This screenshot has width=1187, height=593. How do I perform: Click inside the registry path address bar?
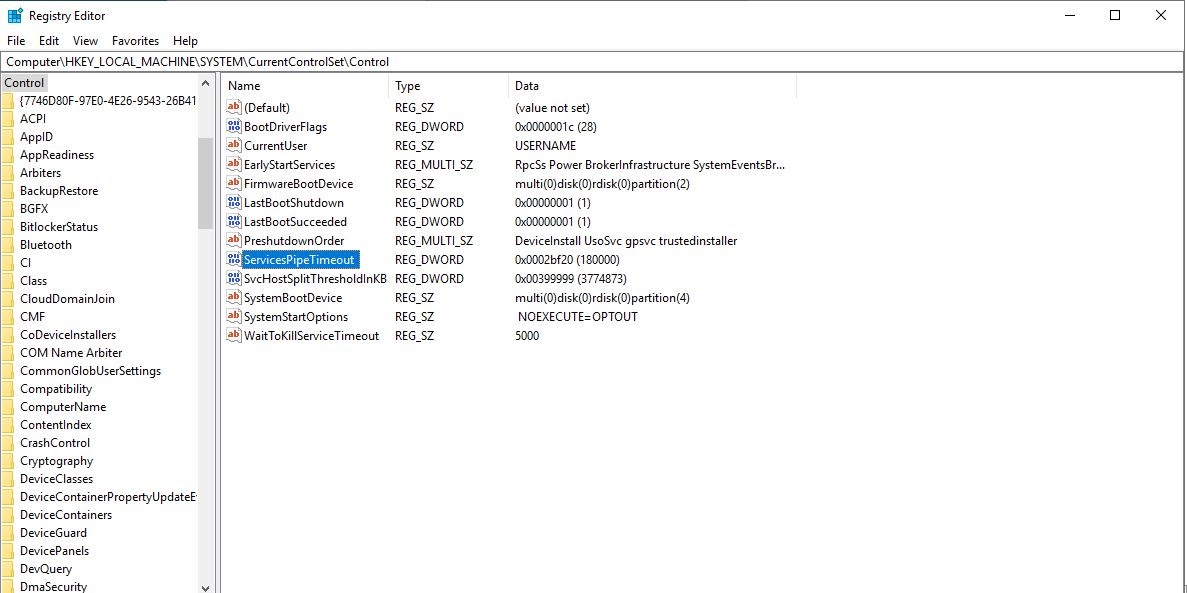click(400, 60)
